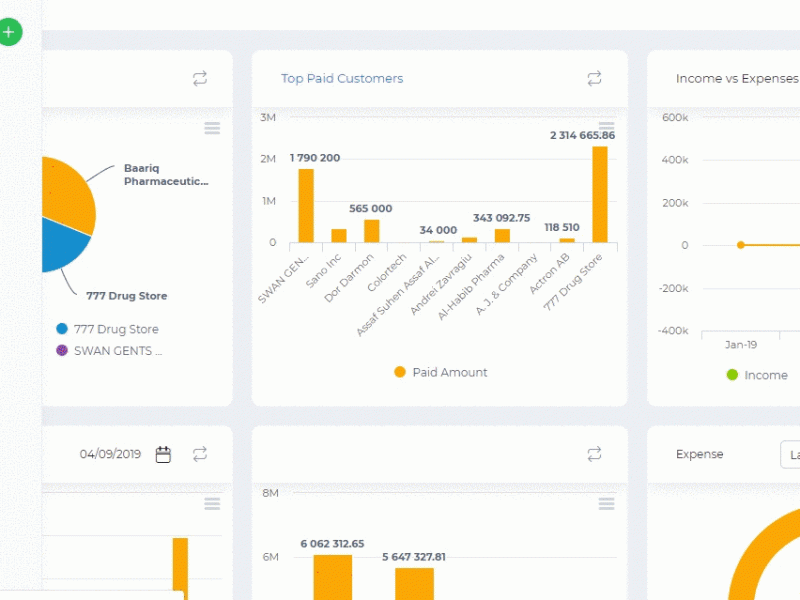Screen dimensions: 800x600
Task: Select the 04/09/2019 date field
Action: [x=110, y=454]
